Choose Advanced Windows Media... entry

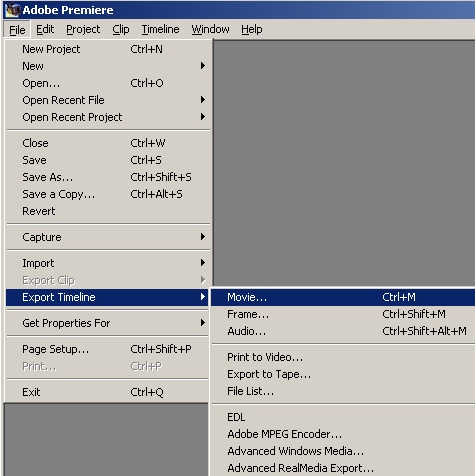[x=343, y=451]
